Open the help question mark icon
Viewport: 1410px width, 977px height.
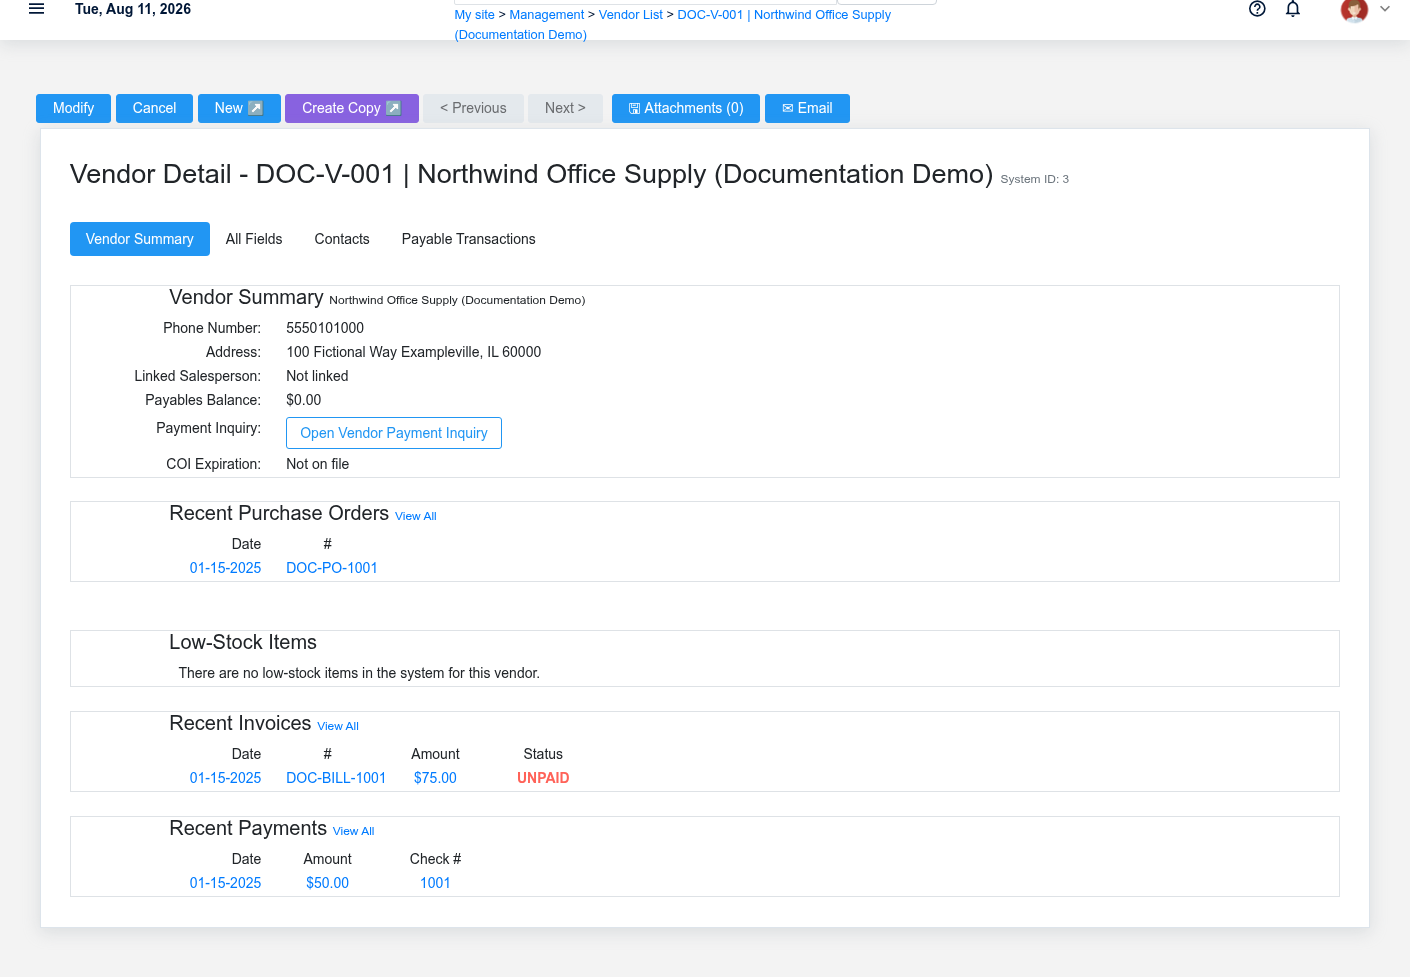[1257, 9]
